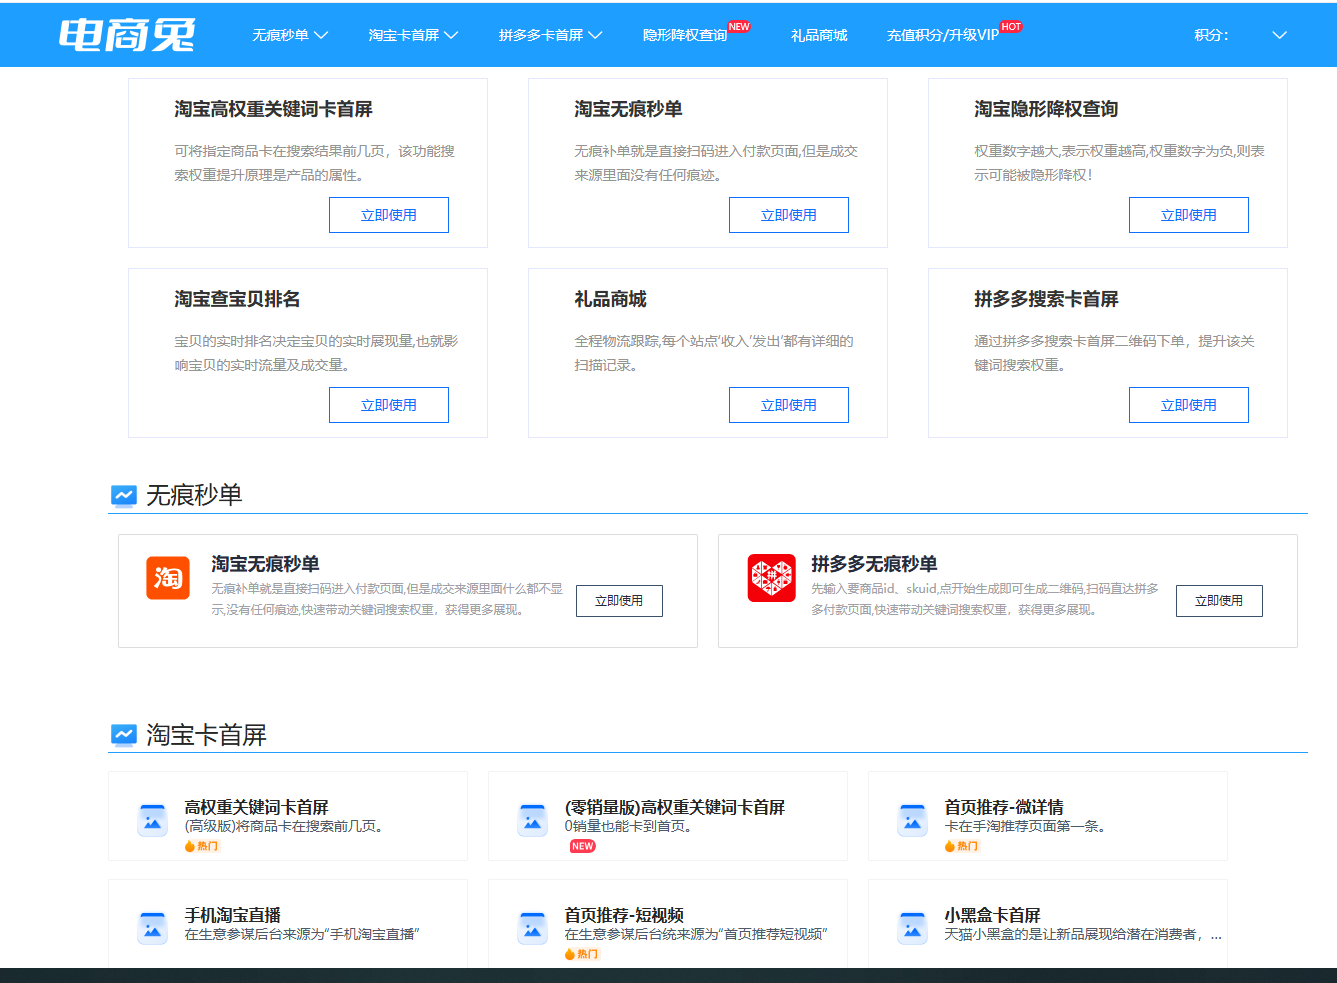
Task: Go to 礼品商城 in the top navigation
Action: pos(819,35)
